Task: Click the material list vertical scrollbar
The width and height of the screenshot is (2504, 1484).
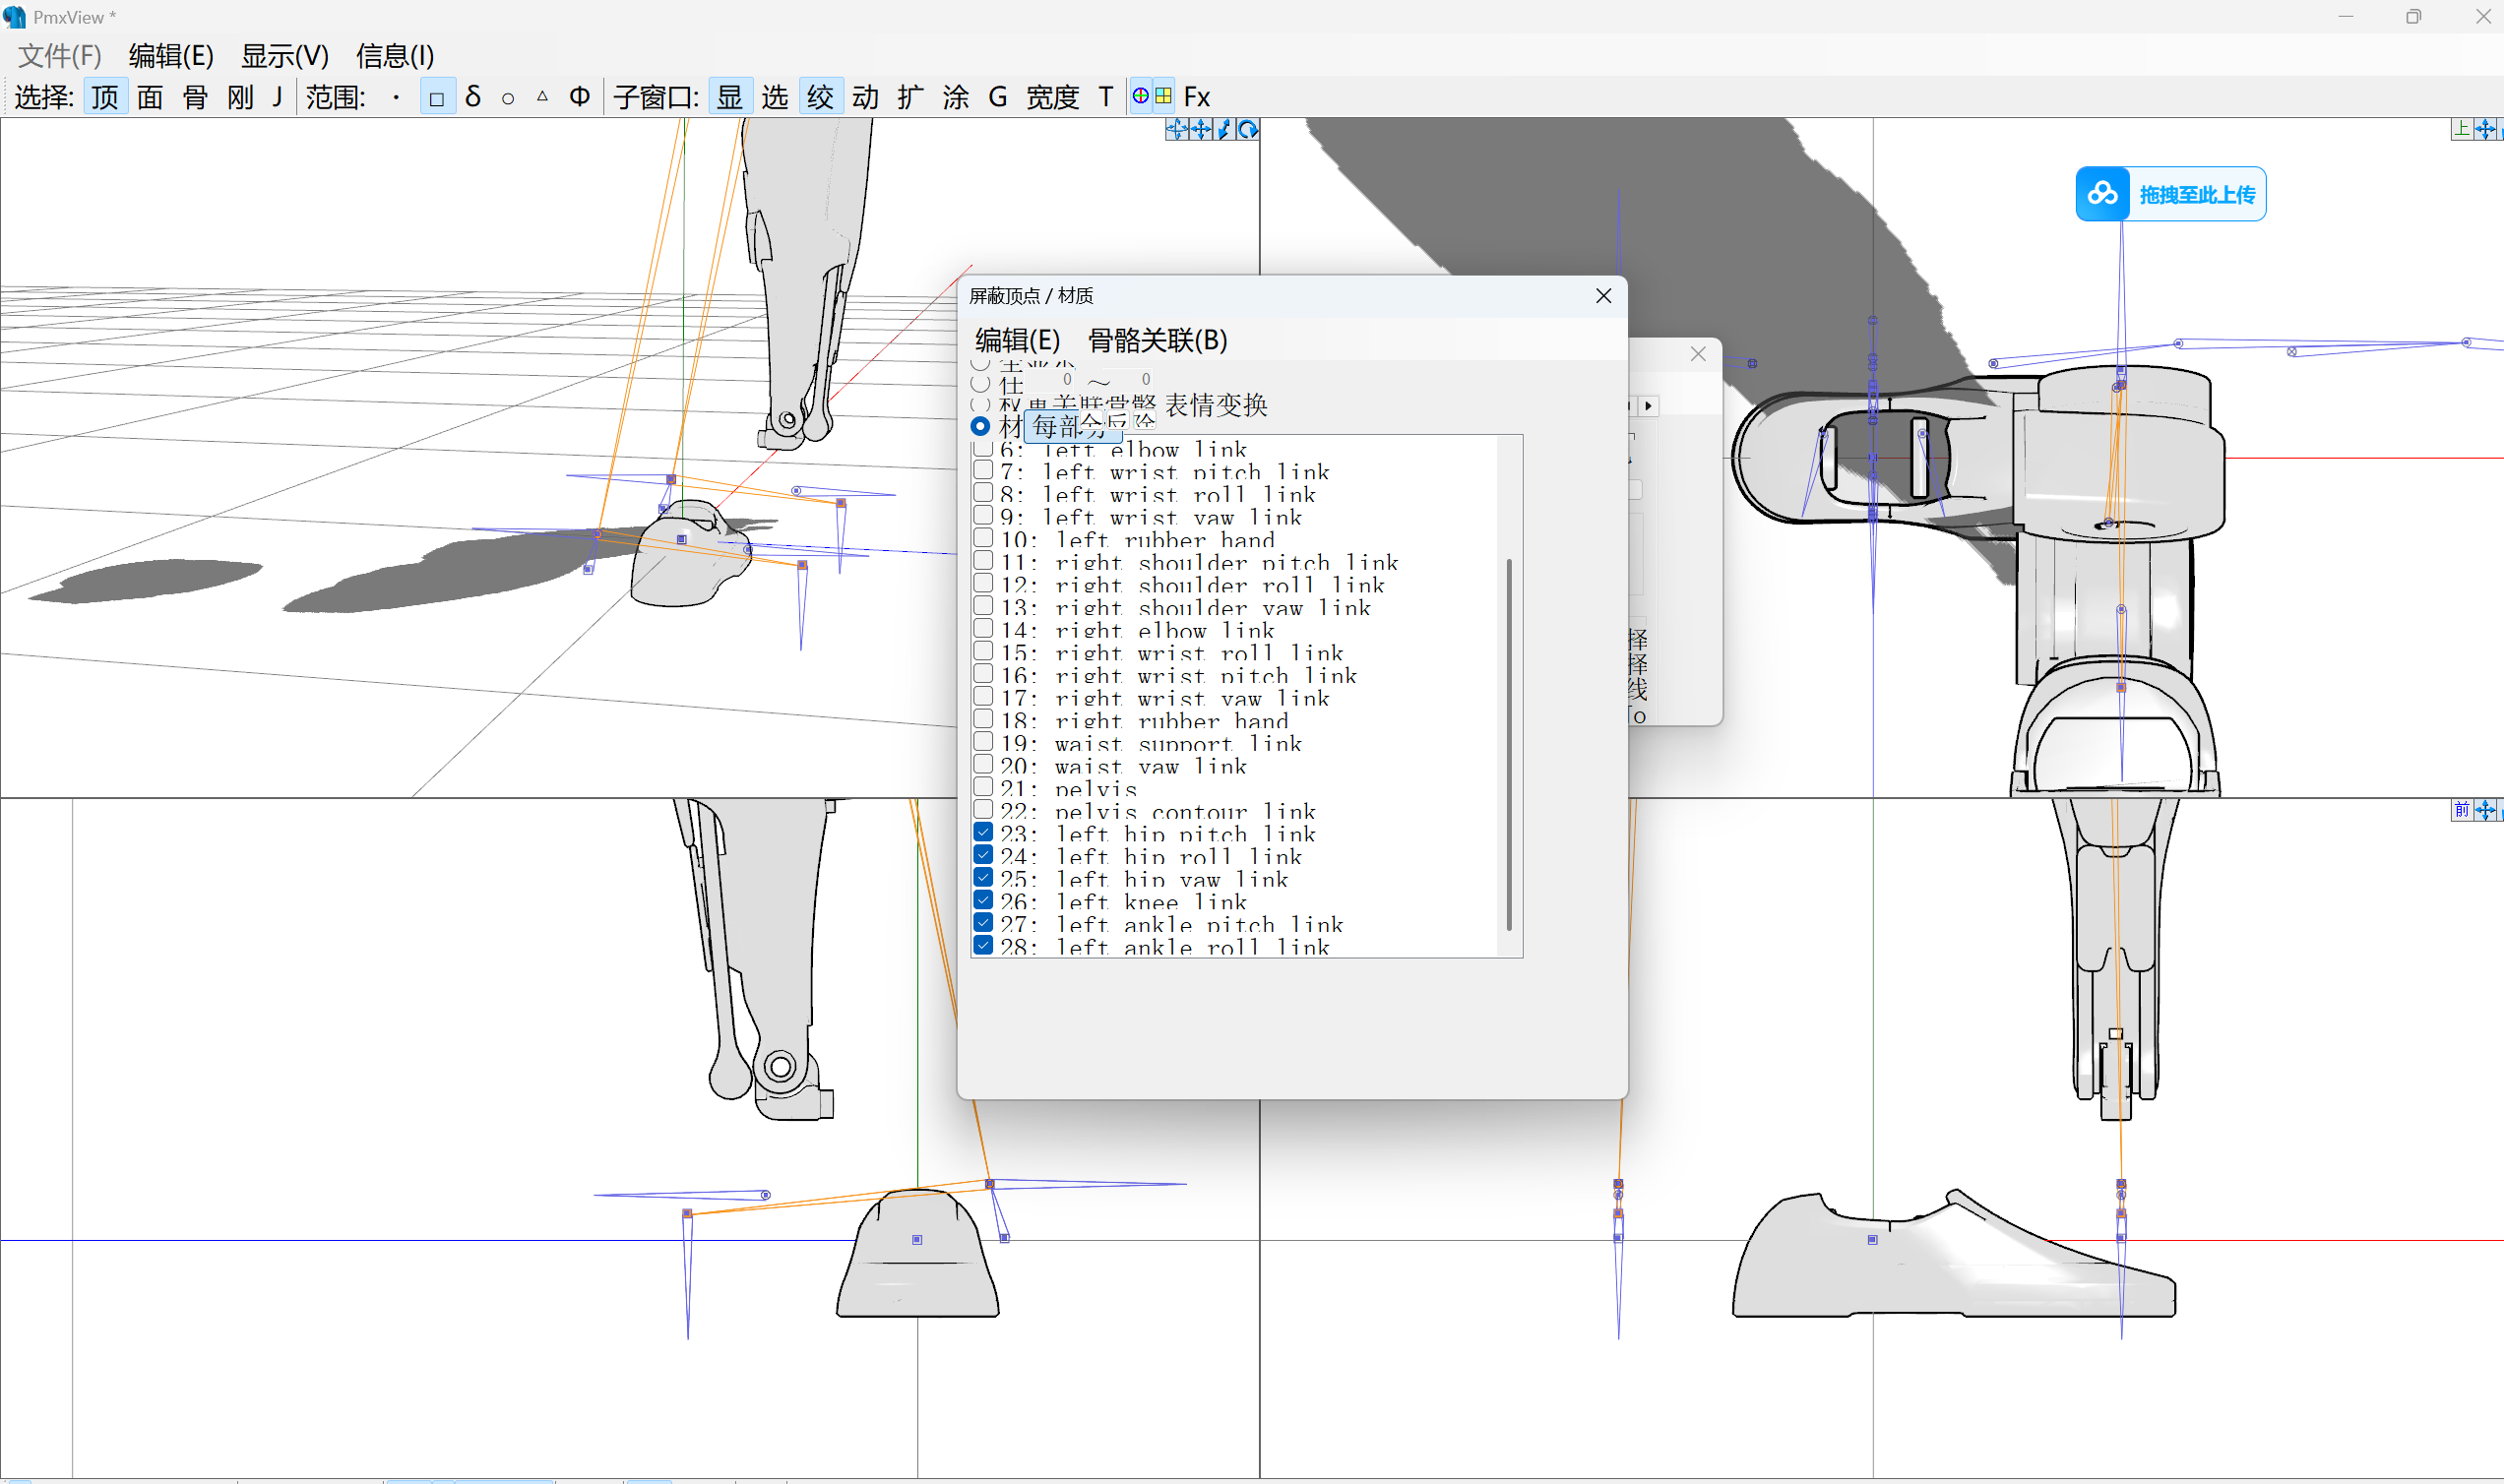Action: [x=1509, y=745]
